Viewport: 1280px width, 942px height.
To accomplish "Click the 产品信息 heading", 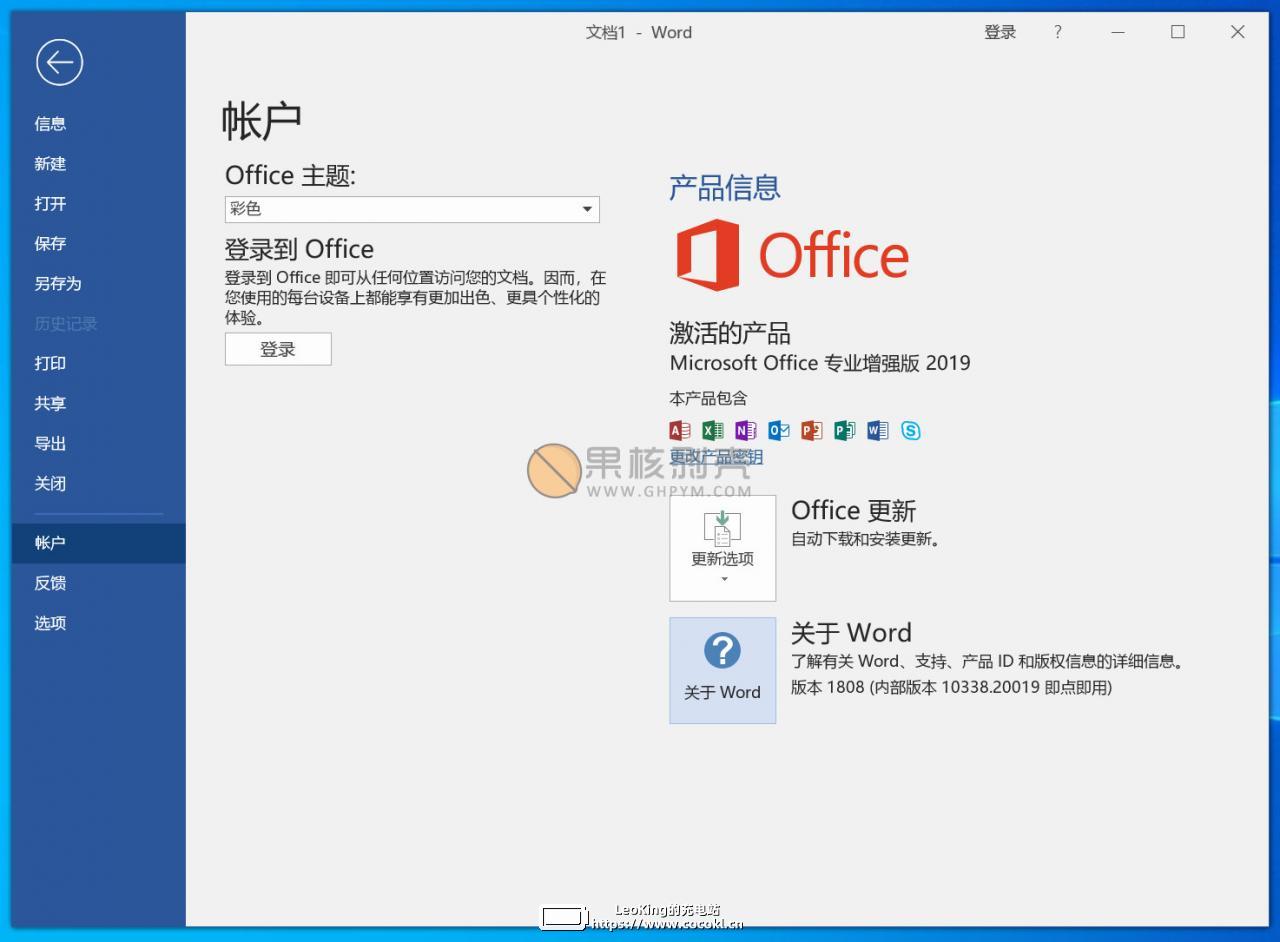I will coord(725,188).
